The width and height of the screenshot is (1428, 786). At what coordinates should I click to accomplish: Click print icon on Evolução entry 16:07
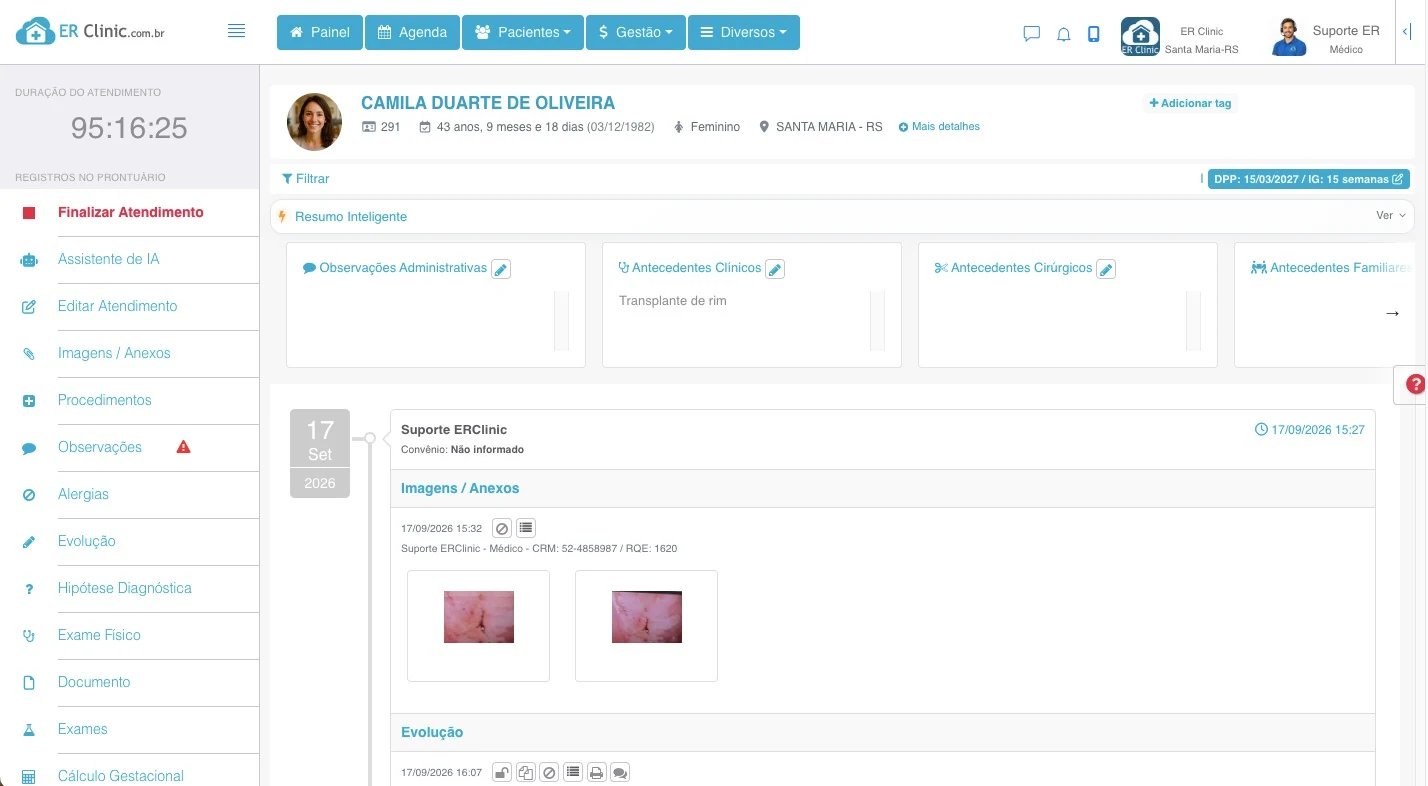click(597, 773)
